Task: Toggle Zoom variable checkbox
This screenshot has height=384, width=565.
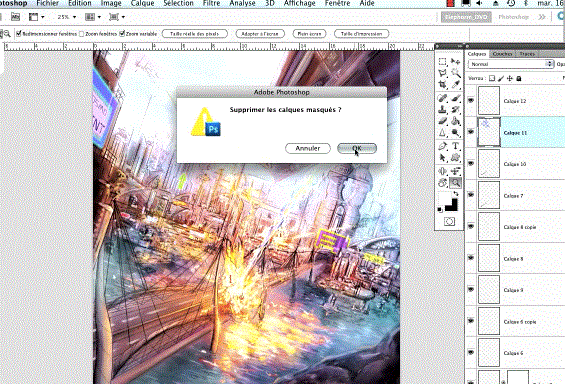Action: click(x=122, y=34)
